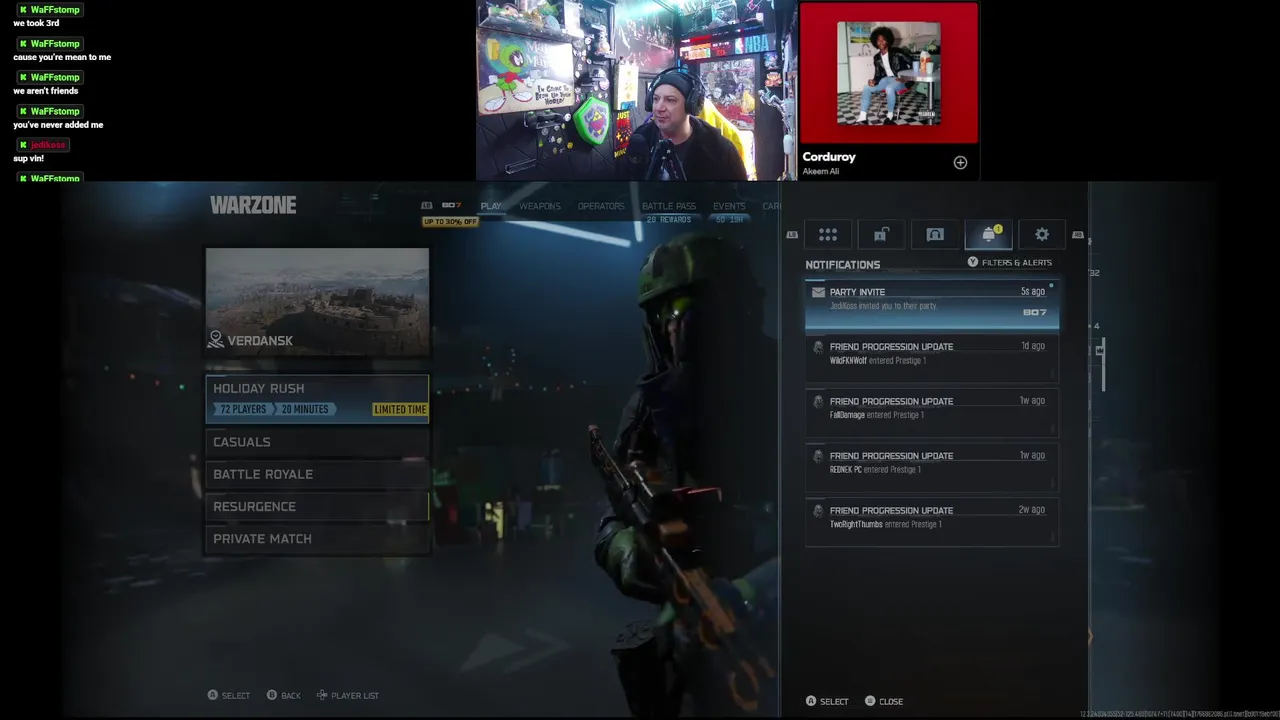Click the '28 Rewards' label under Battle Pass

pos(669,219)
